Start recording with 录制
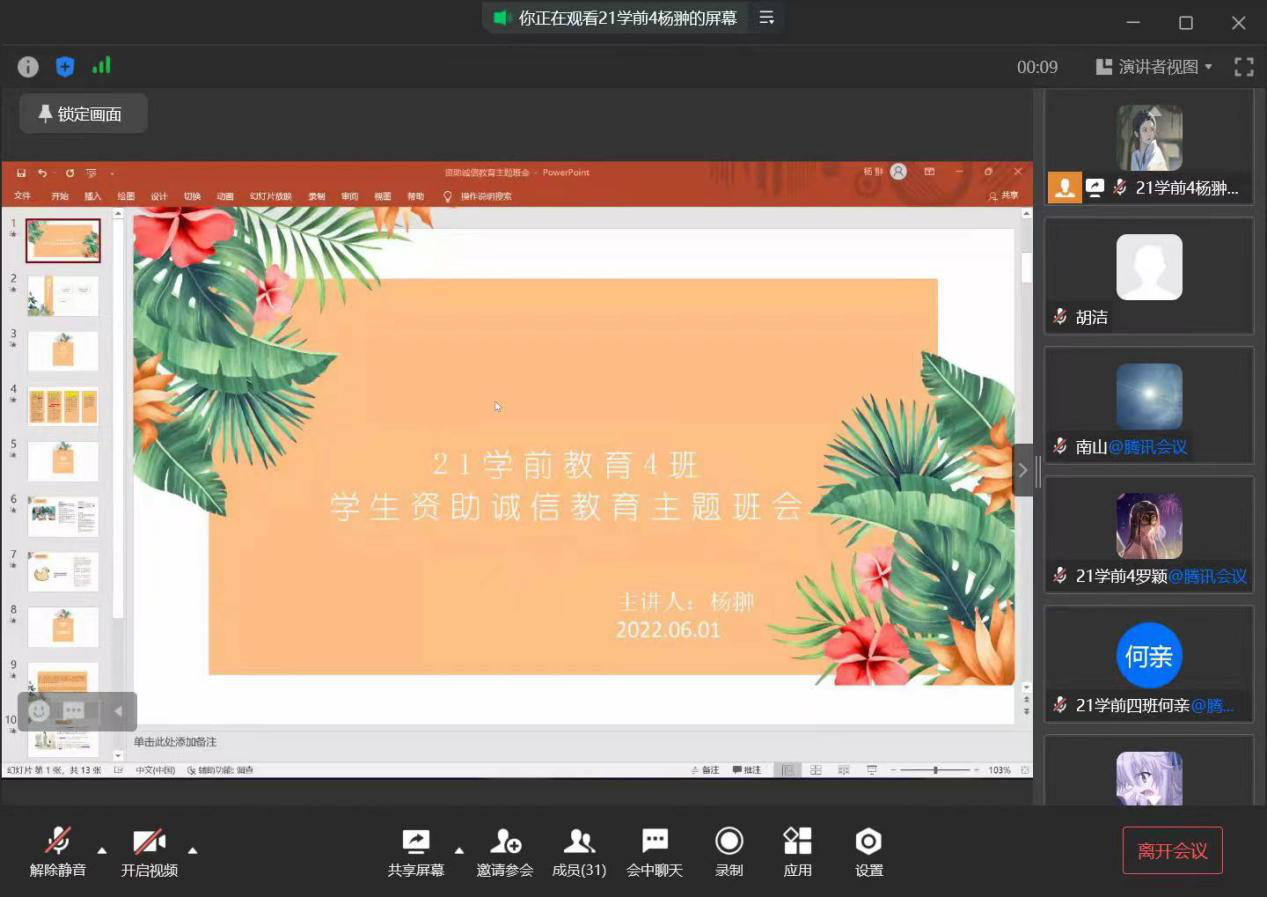Image resolution: width=1267 pixels, height=897 pixels. pyautogui.click(x=729, y=852)
